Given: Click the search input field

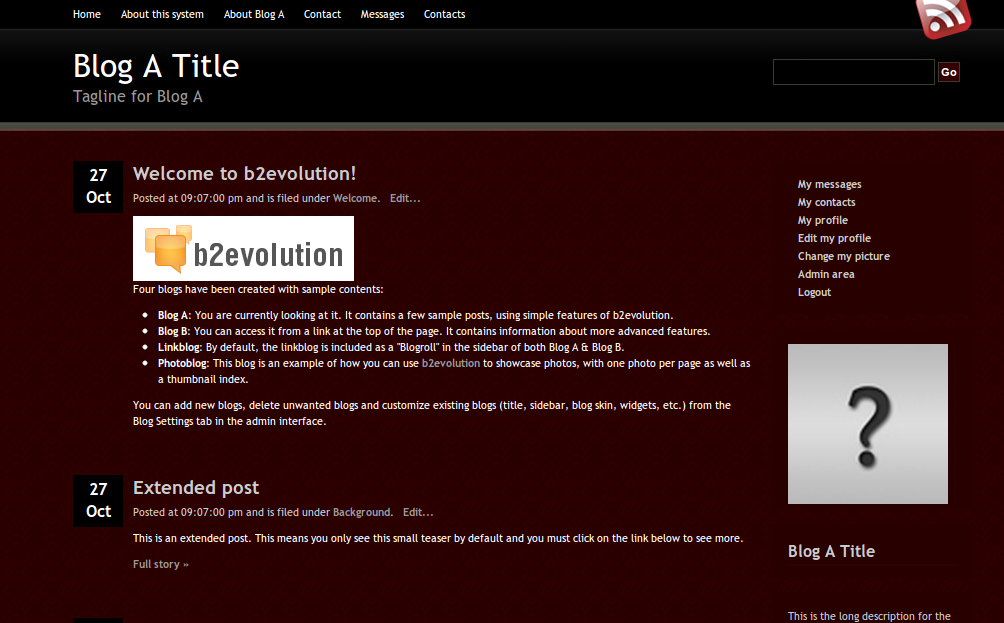Looking at the screenshot, I should [x=854, y=72].
